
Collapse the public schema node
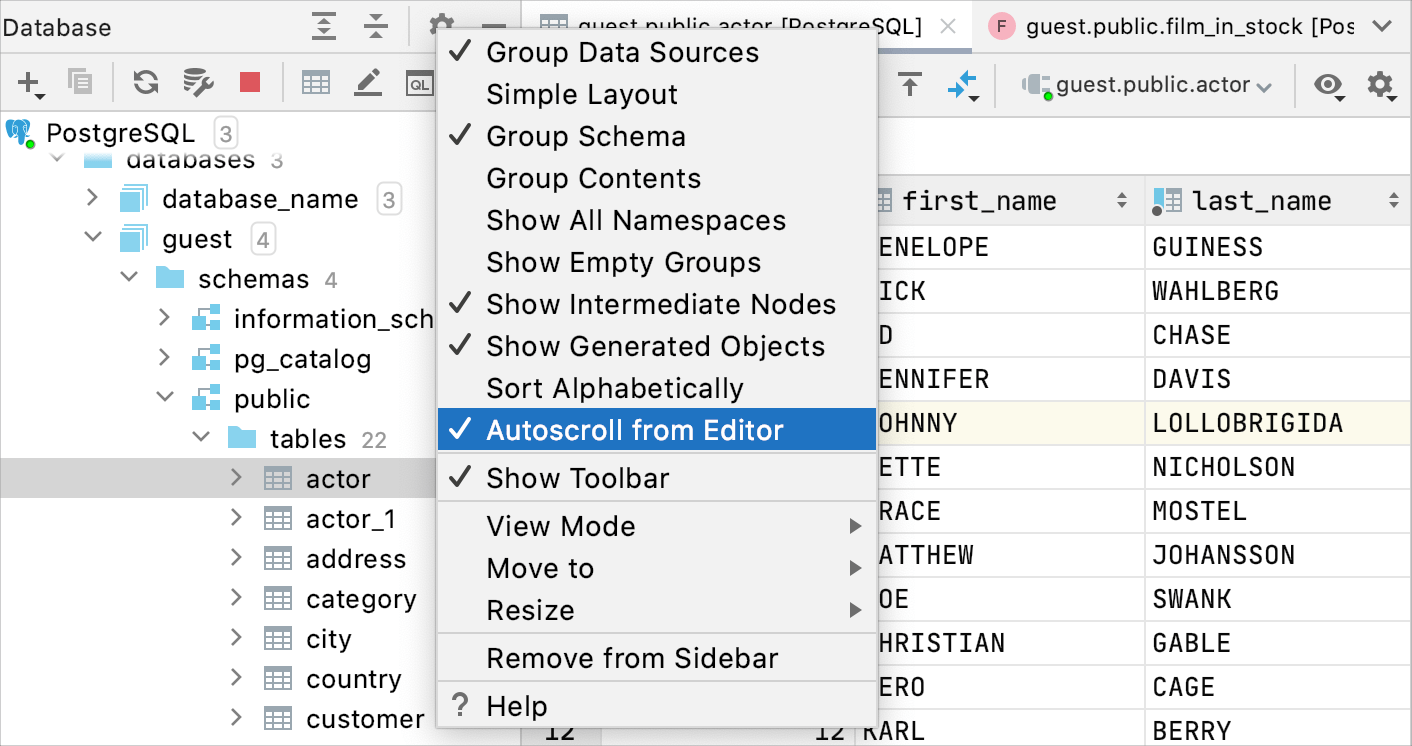[165, 398]
